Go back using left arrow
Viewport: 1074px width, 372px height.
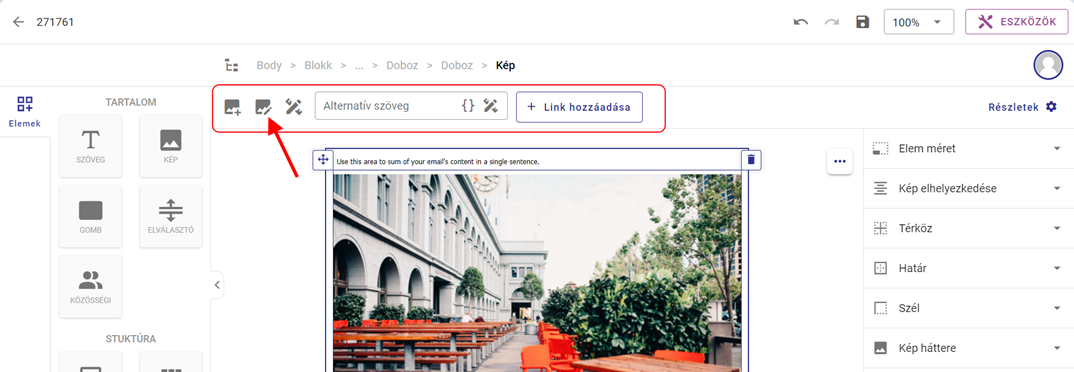(x=18, y=22)
